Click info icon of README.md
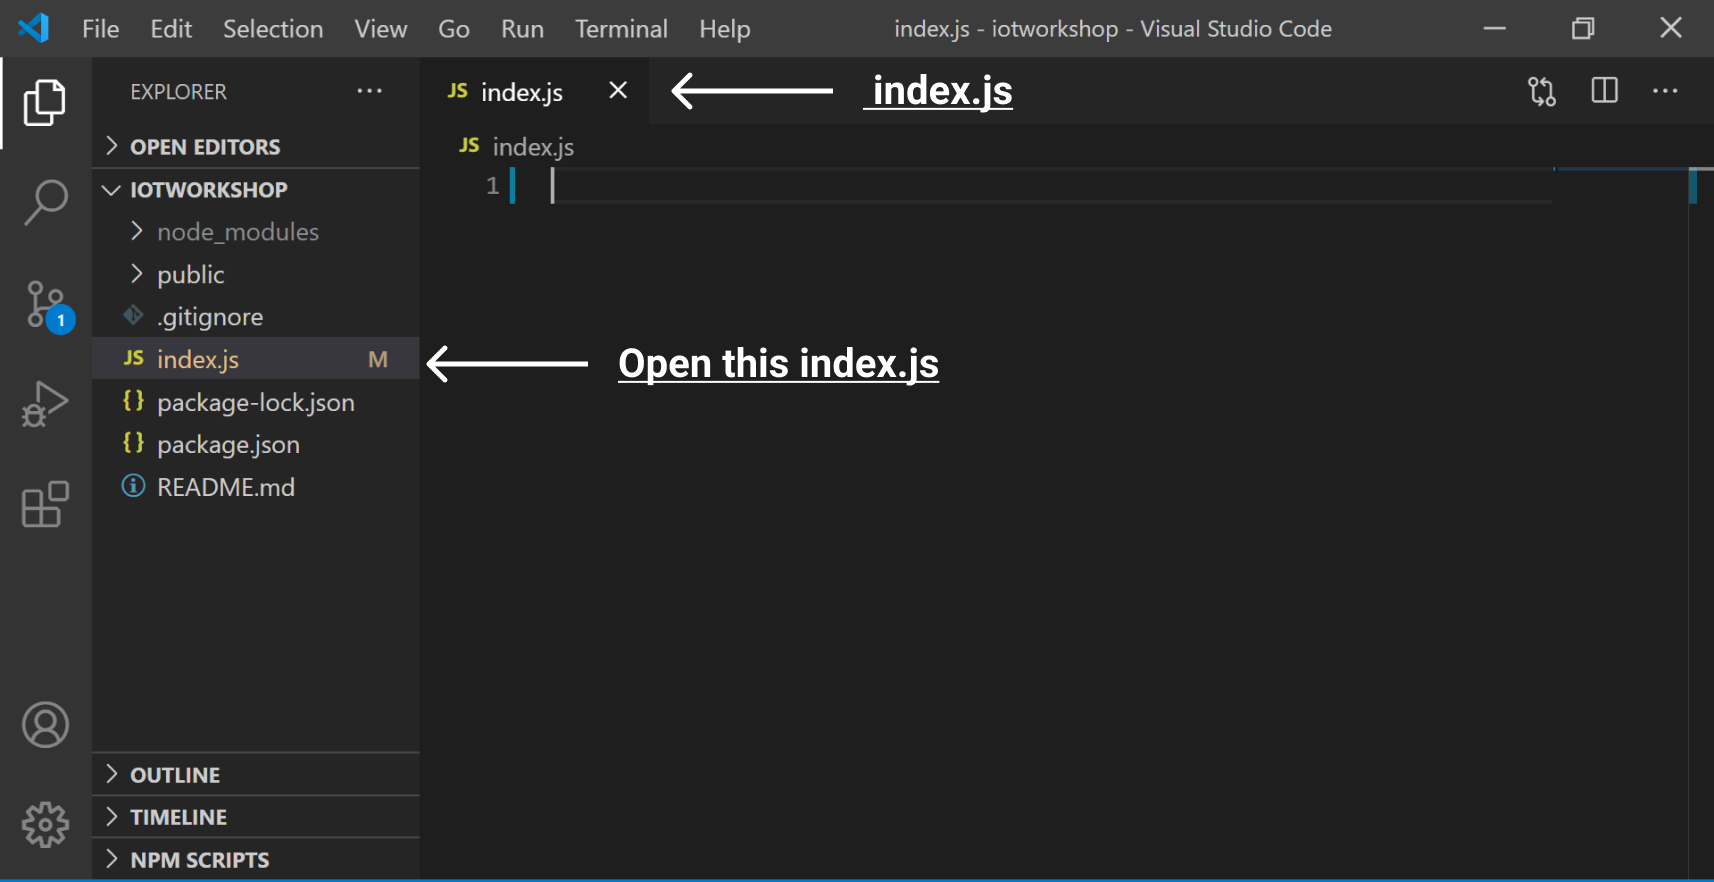The height and width of the screenshot is (882, 1714). pyautogui.click(x=133, y=486)
